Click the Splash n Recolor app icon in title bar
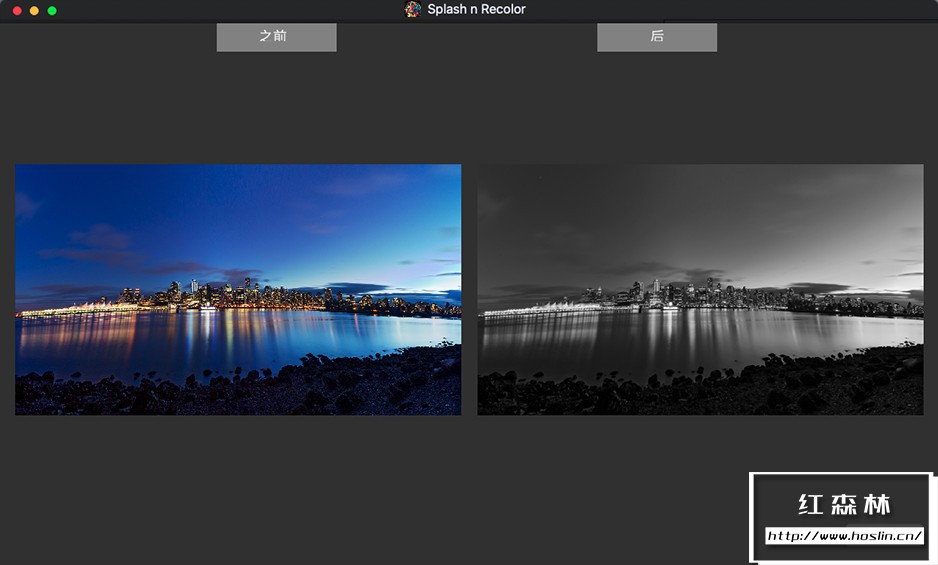938x565 pixels. [x=412, y=9]
